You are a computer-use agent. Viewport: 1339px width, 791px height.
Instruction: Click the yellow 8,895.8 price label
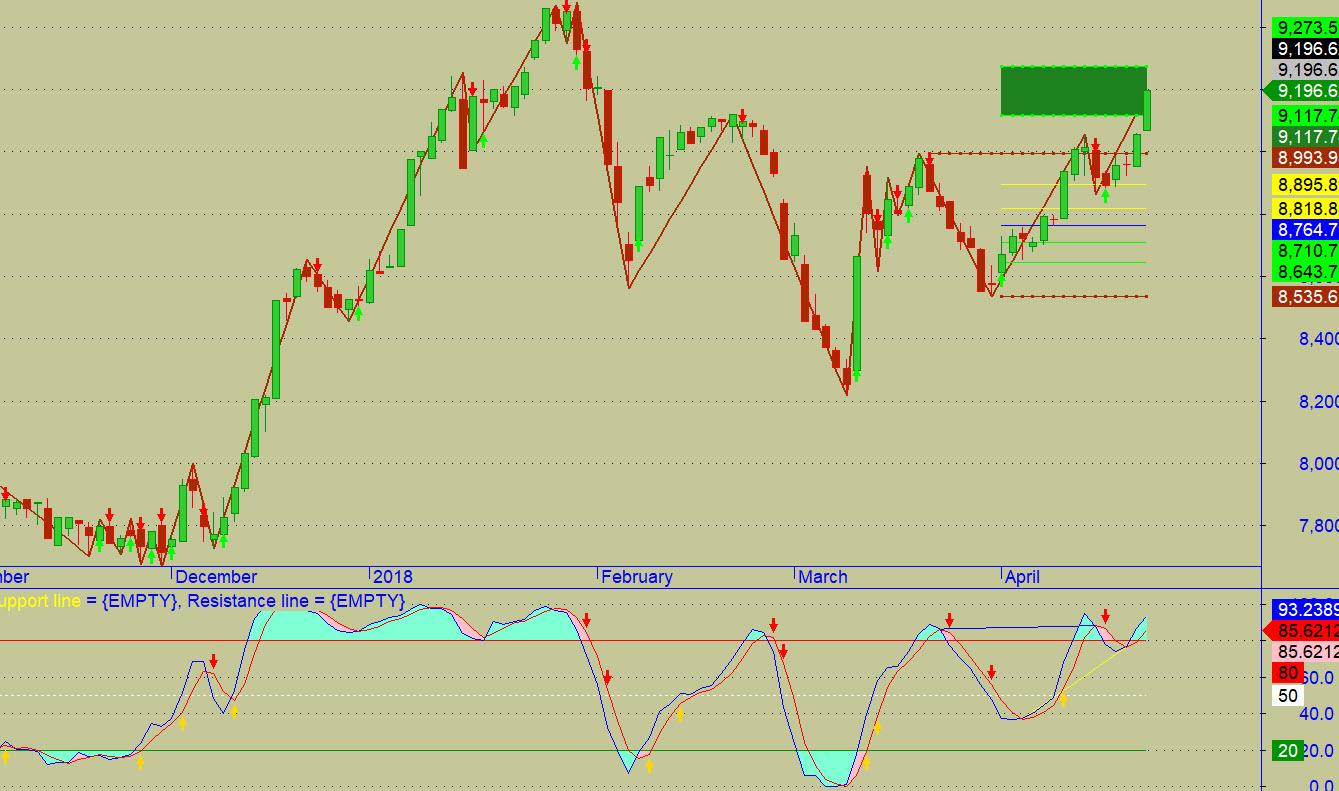coord(1305,185)
